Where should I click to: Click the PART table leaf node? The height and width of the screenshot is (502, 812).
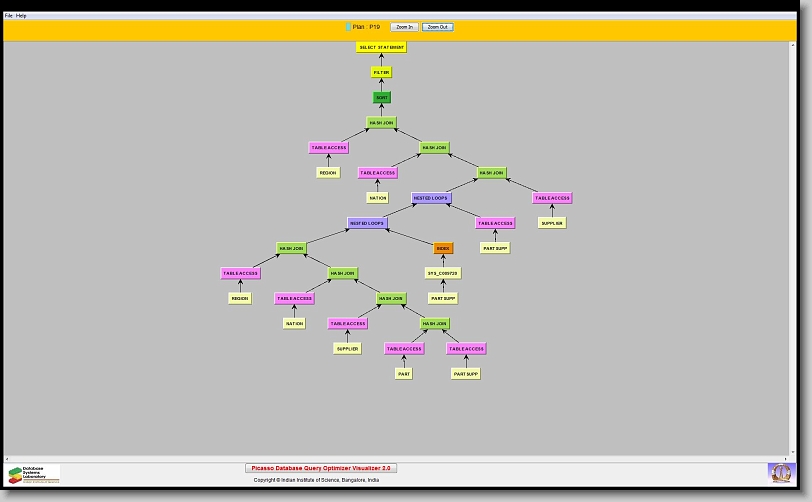point(404,374)
